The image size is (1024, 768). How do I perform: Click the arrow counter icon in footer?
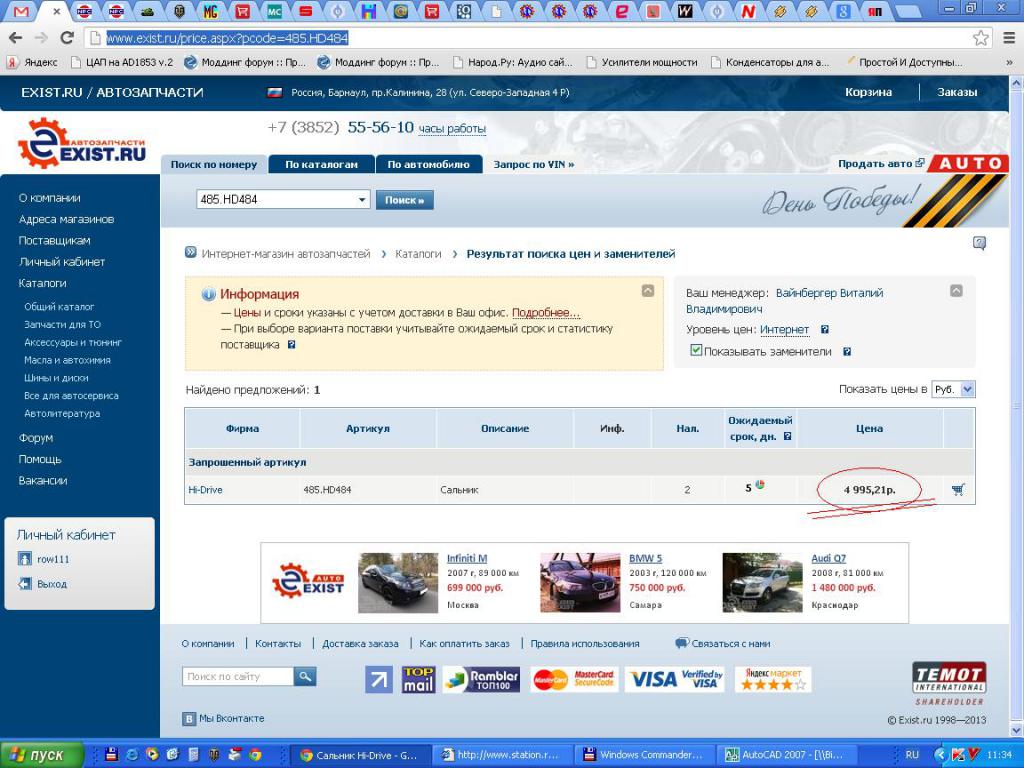tap(379, 680)
